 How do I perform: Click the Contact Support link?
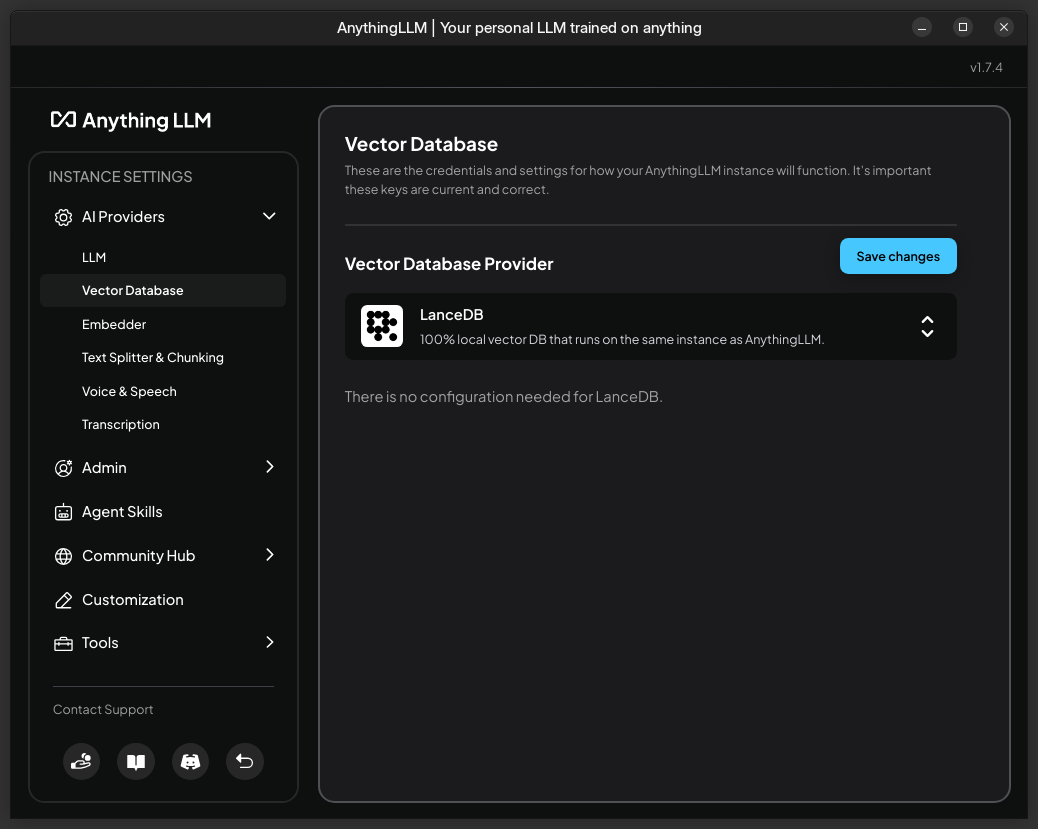coord(103,709)
